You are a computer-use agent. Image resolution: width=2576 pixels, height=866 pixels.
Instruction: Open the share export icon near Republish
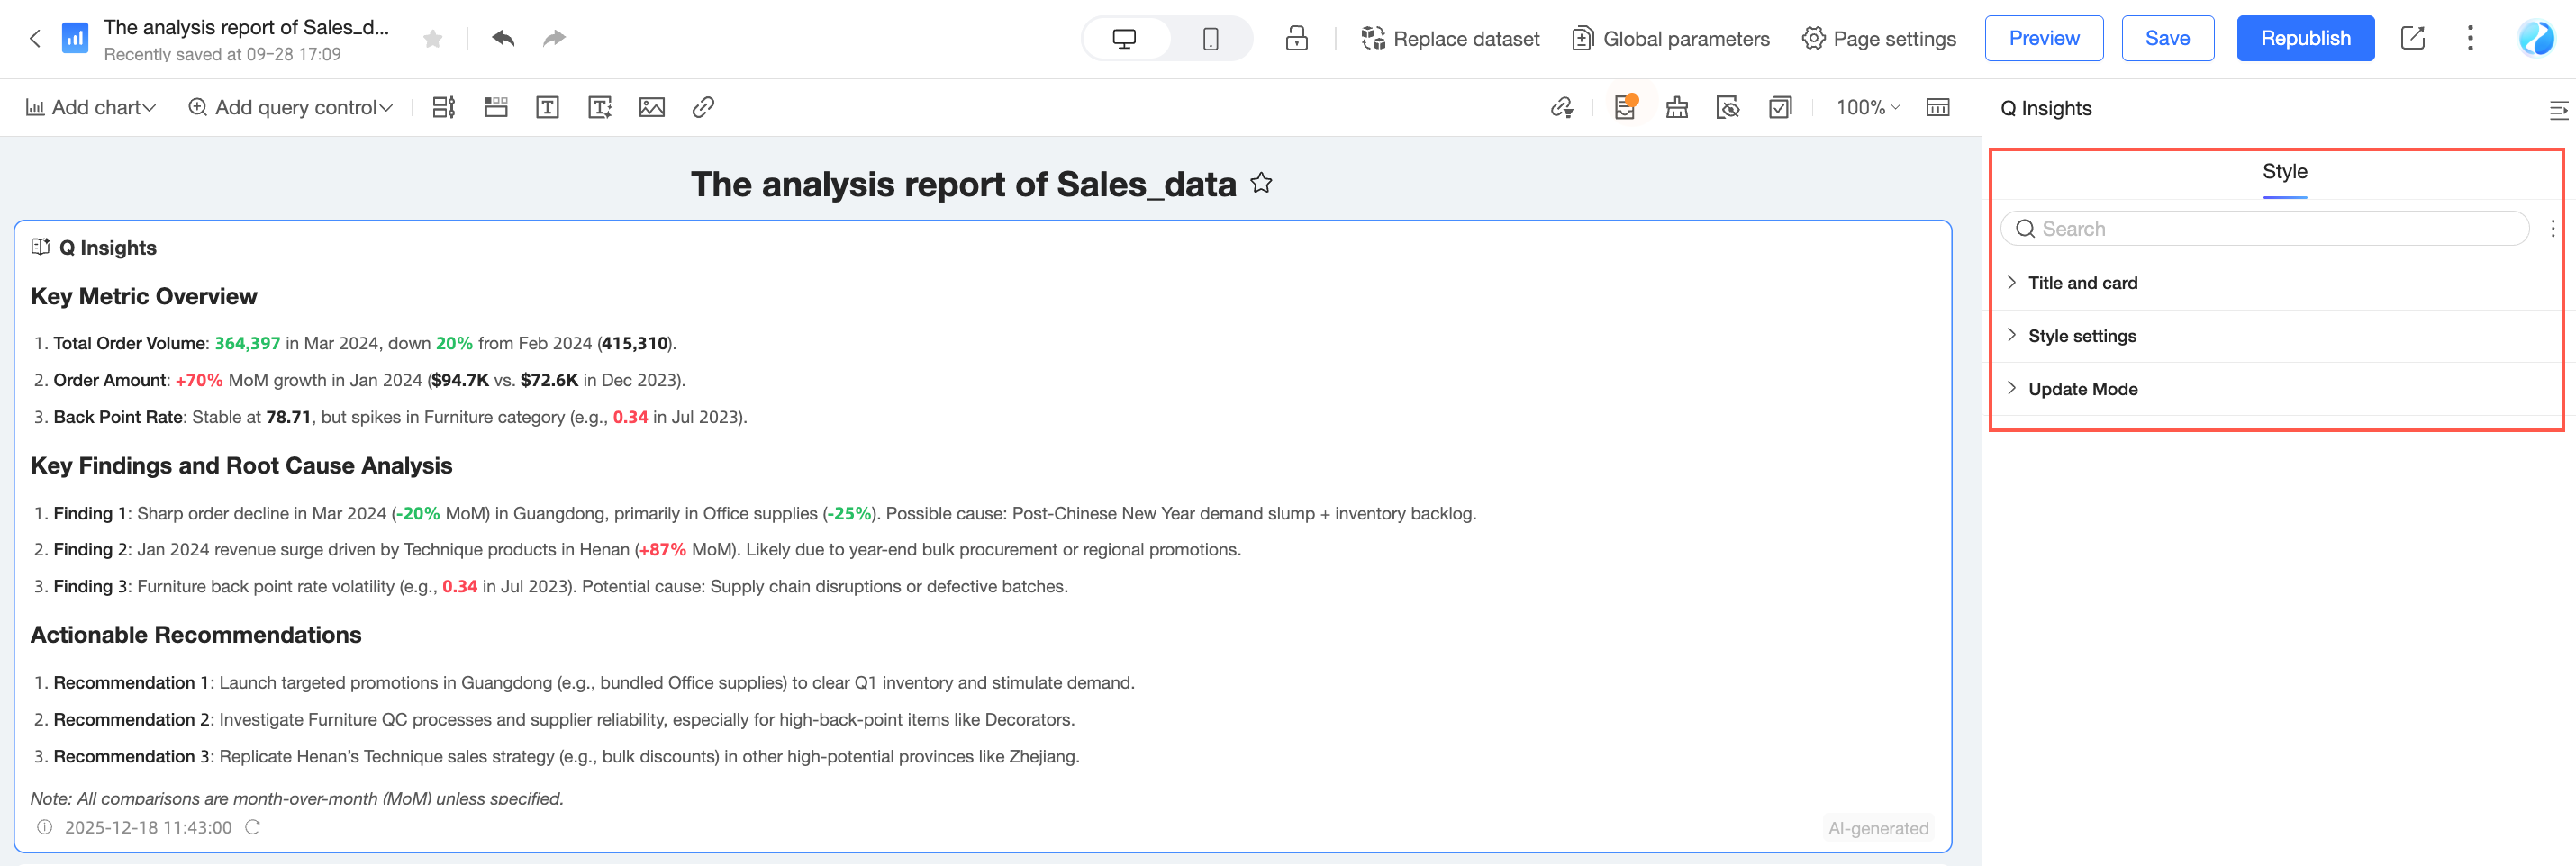tap(2412, 38)
